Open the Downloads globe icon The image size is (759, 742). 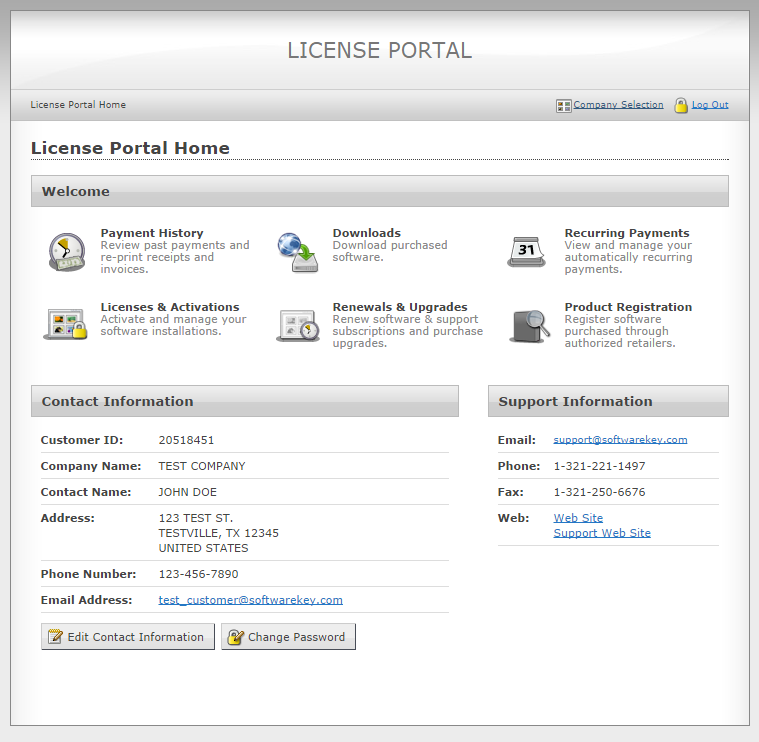tap(297, 252)
